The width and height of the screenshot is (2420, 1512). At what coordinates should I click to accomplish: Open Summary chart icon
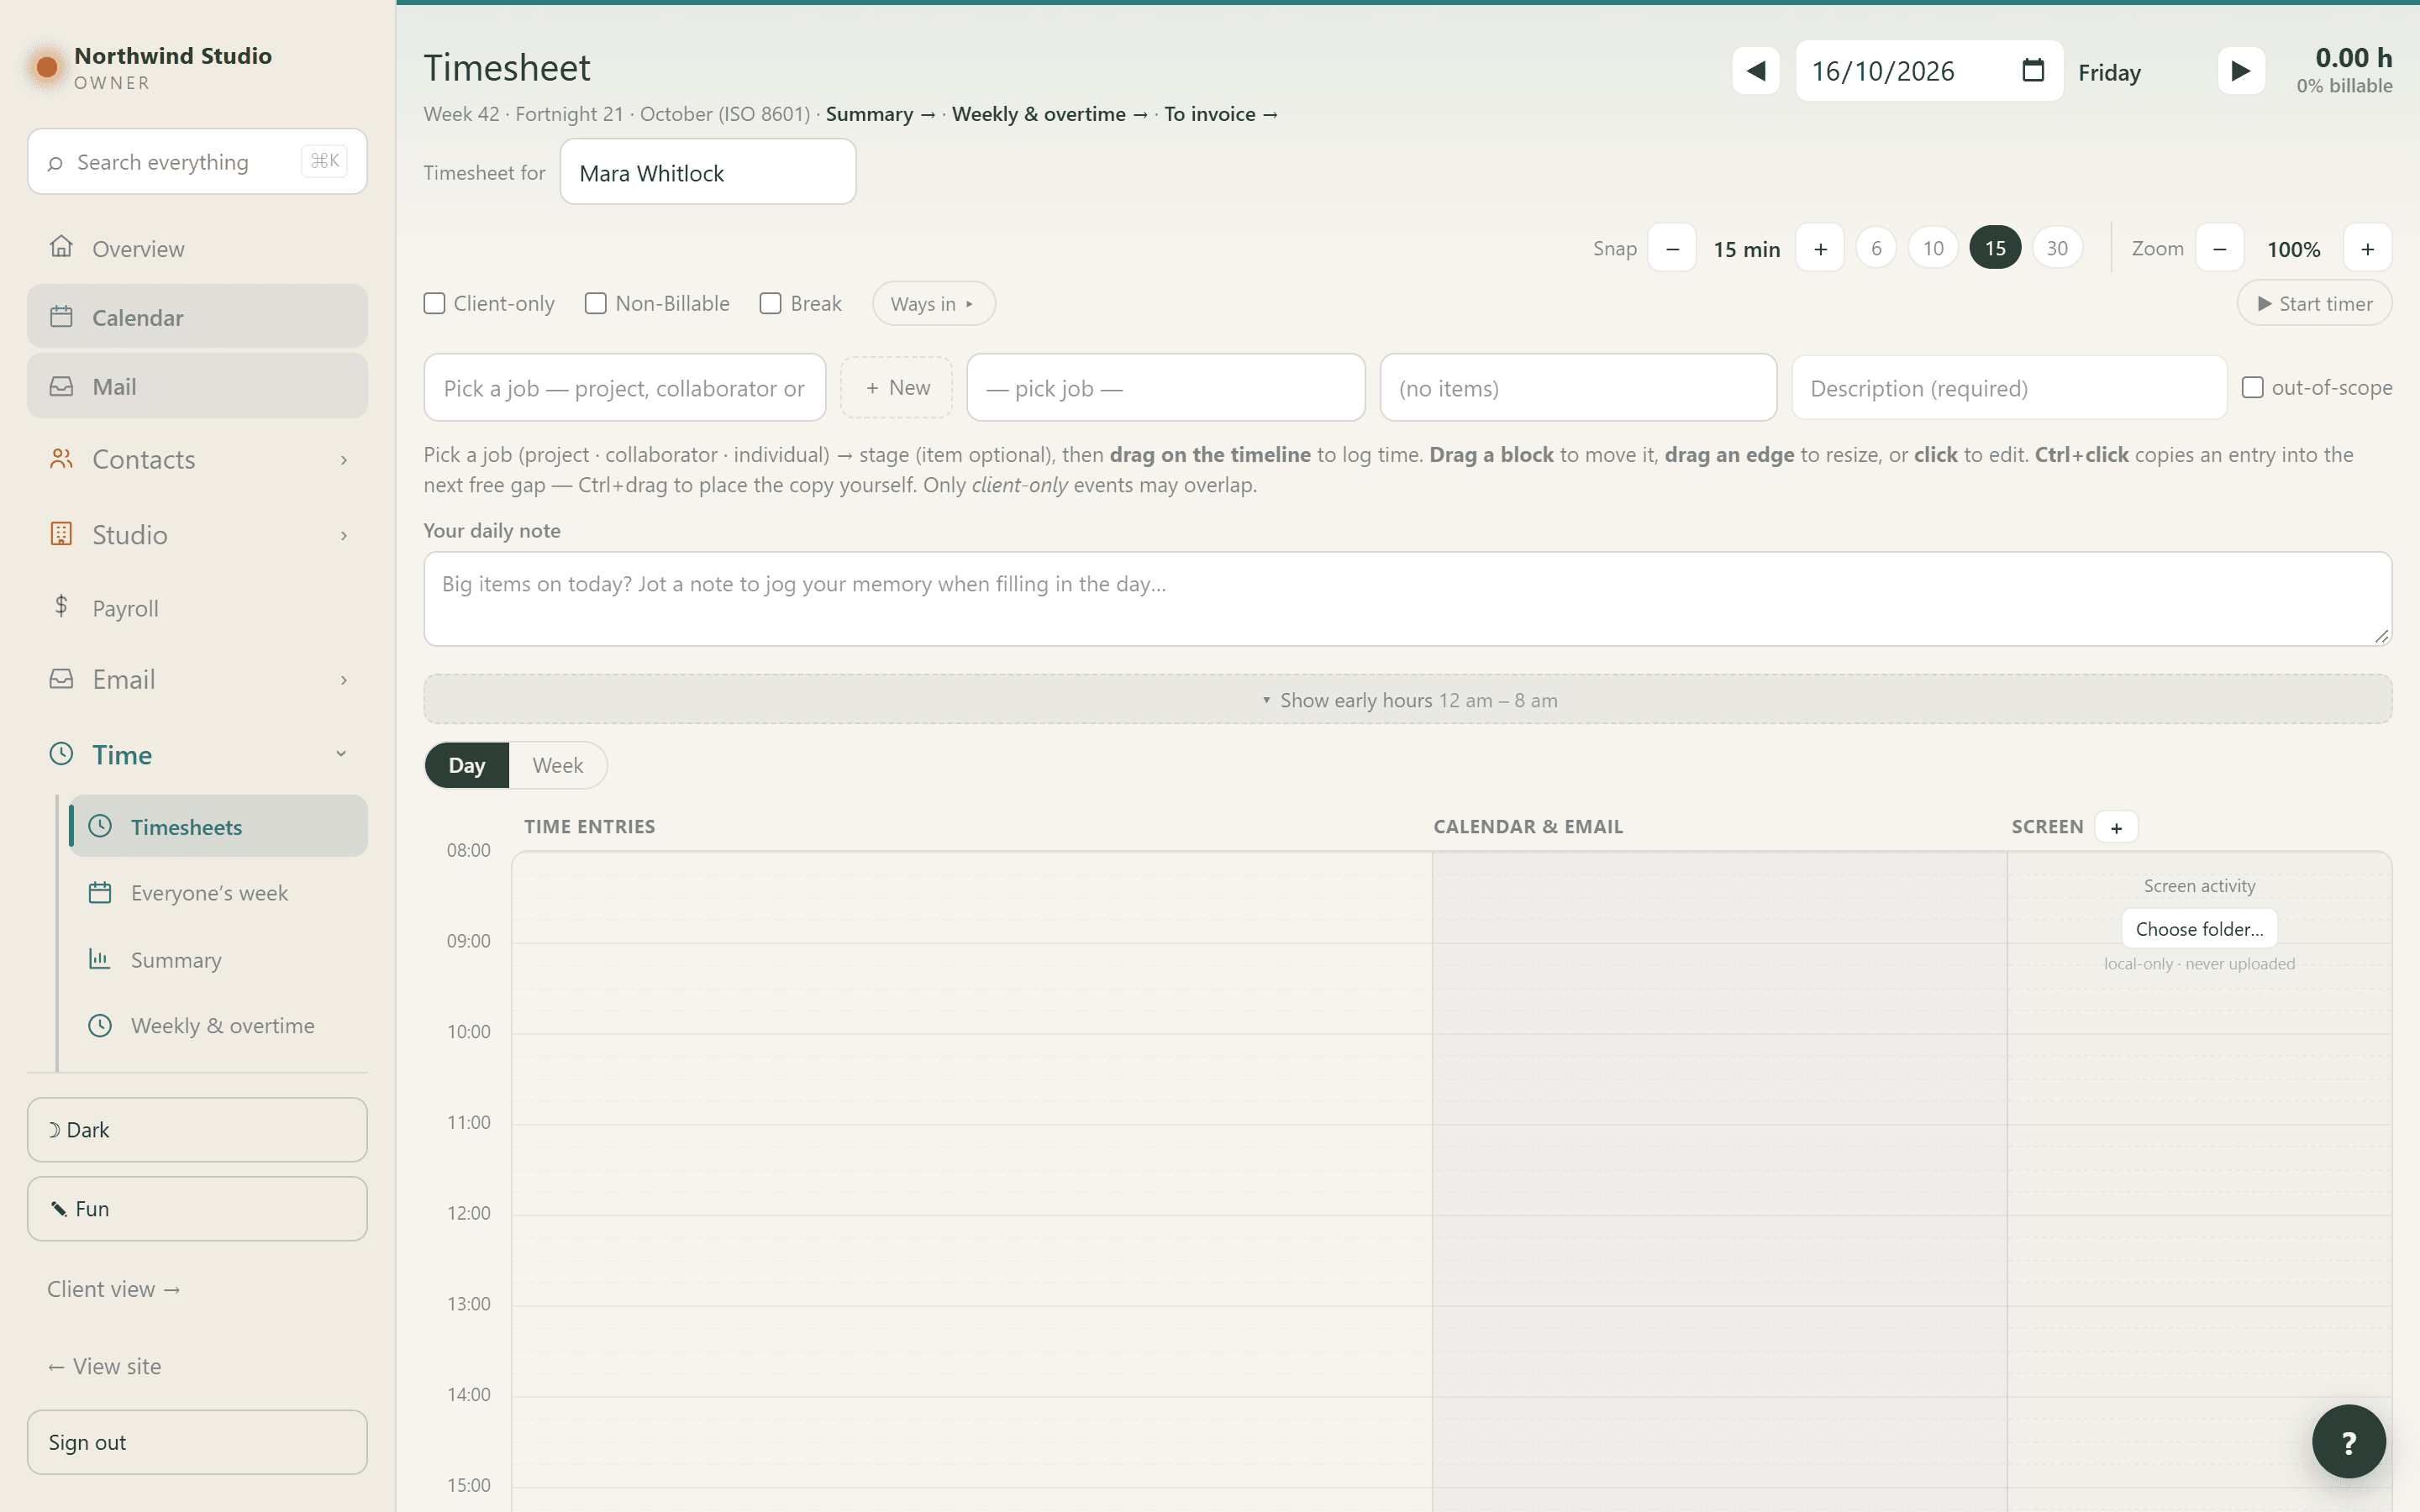[100, 959]
